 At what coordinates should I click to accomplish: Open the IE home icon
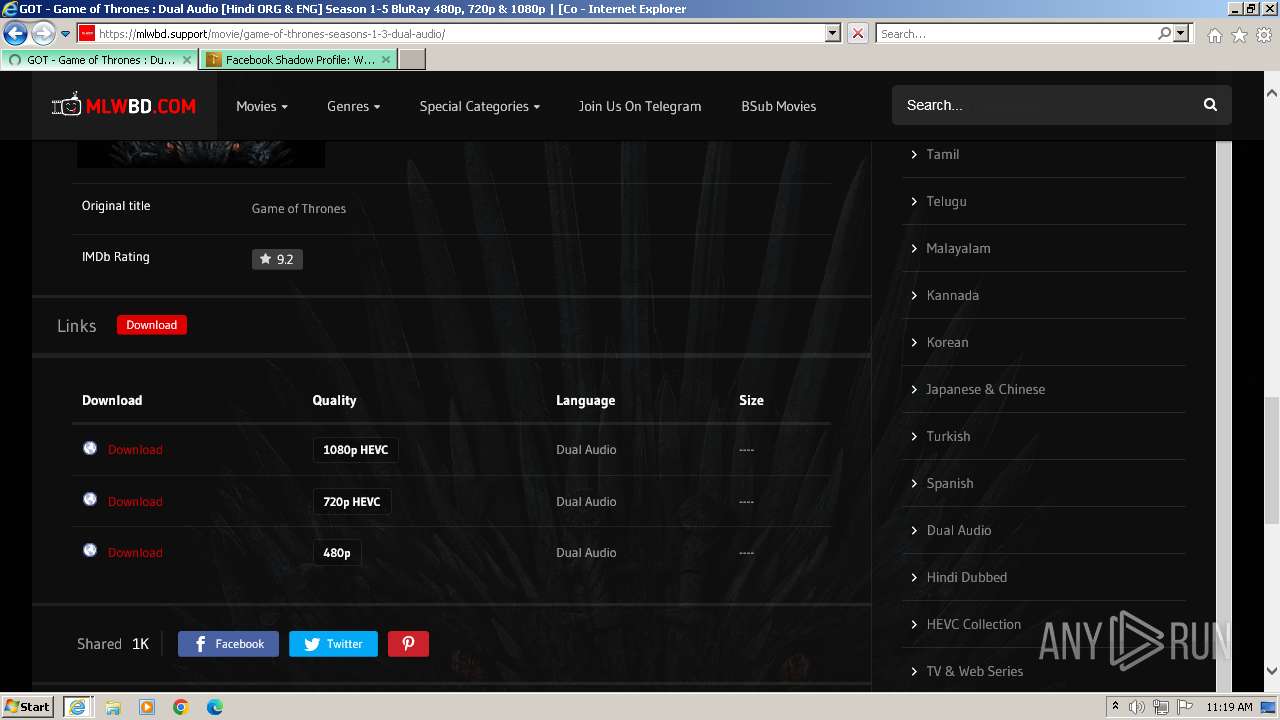click(x=1214, y=35)
